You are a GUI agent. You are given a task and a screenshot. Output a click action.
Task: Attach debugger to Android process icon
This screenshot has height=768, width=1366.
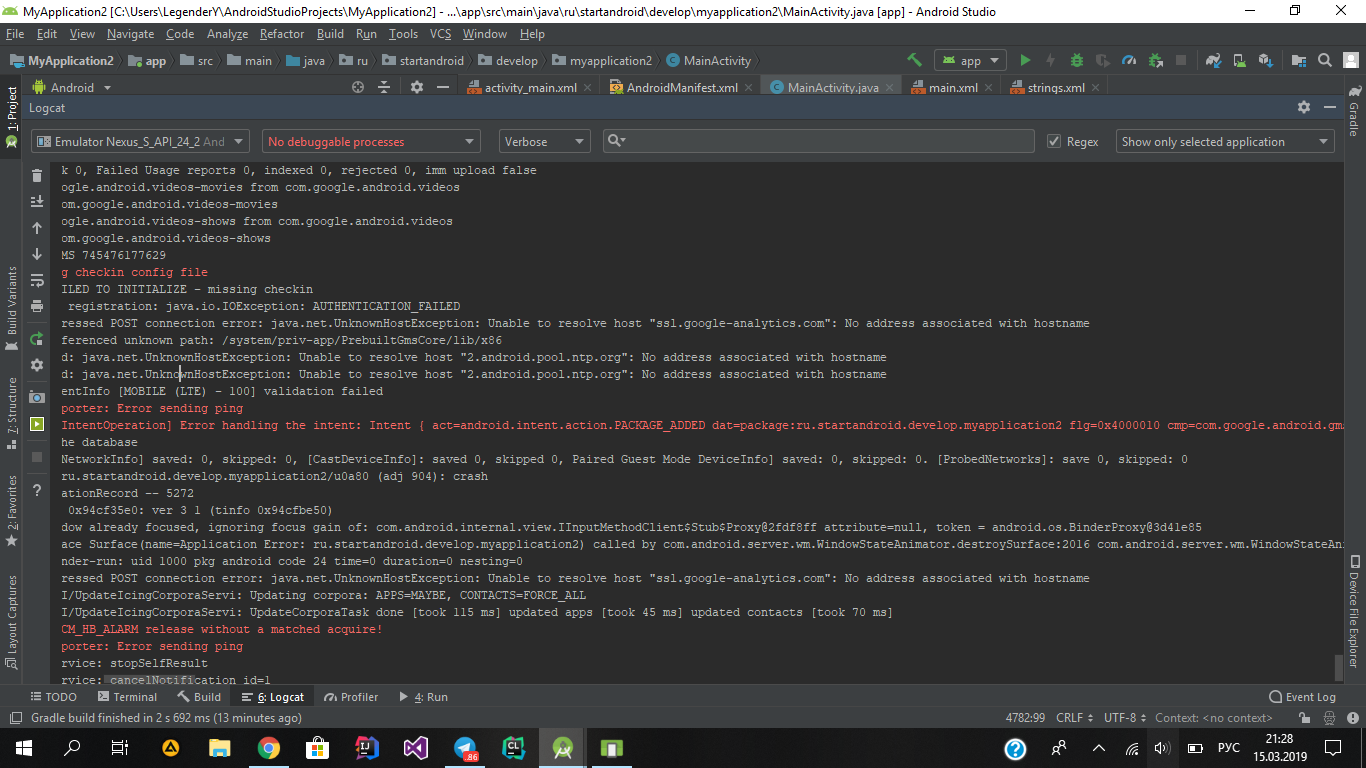point(1155,60)
